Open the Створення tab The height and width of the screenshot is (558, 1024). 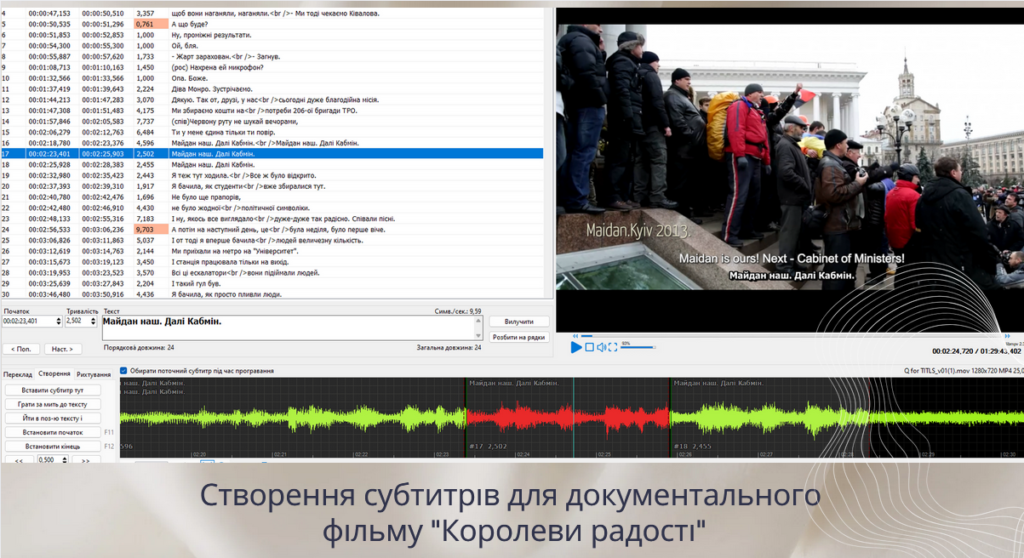tap(54, 374)
